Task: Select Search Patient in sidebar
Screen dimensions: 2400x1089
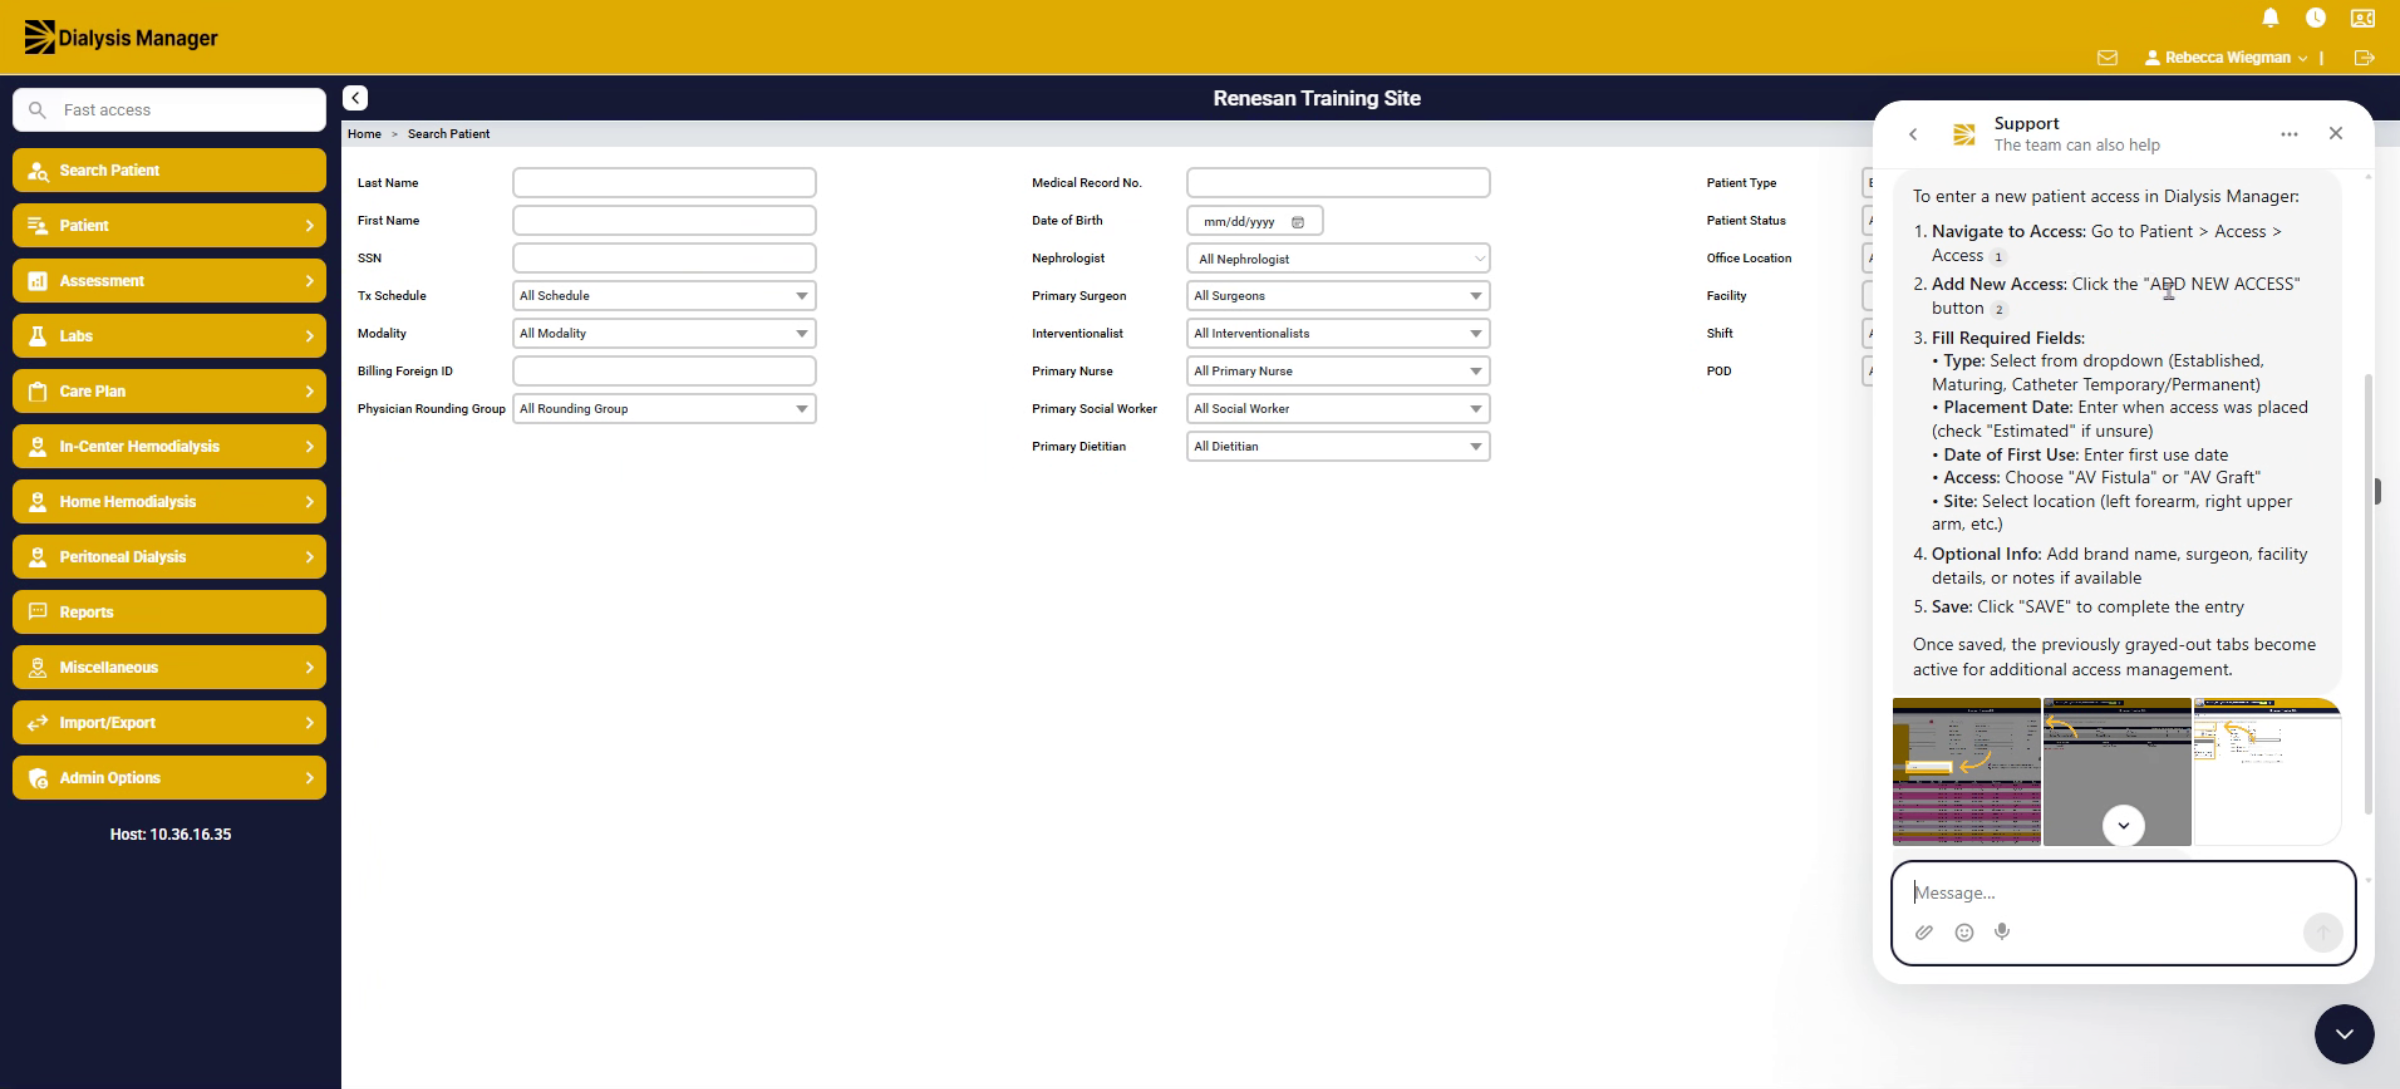Action: pyautogui.click(x=169, y=170)
